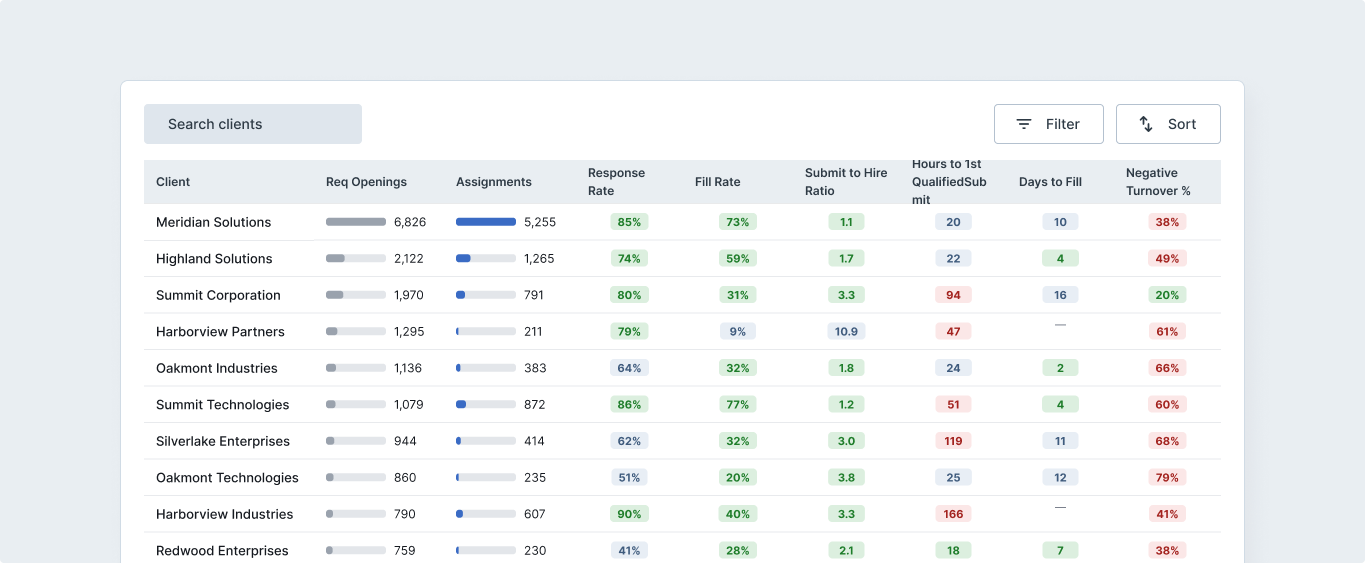Focus the Search clients field

(x=253, y=124)
